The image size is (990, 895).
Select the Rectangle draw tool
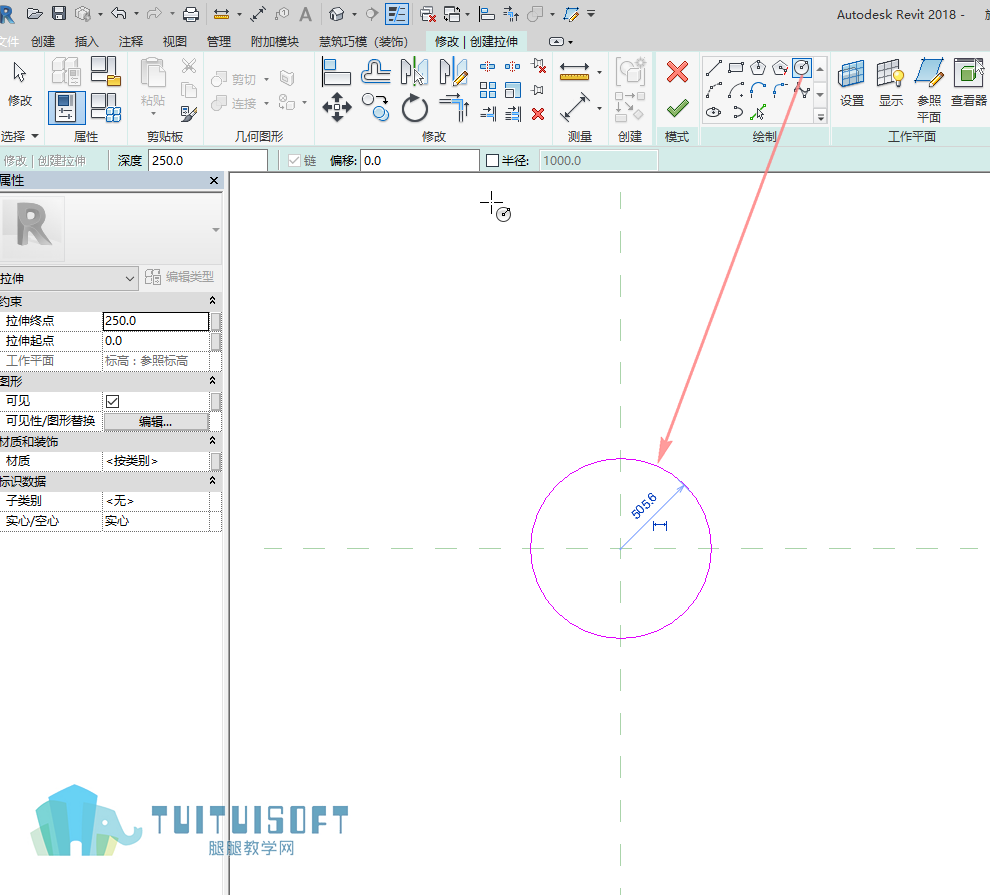736,68
